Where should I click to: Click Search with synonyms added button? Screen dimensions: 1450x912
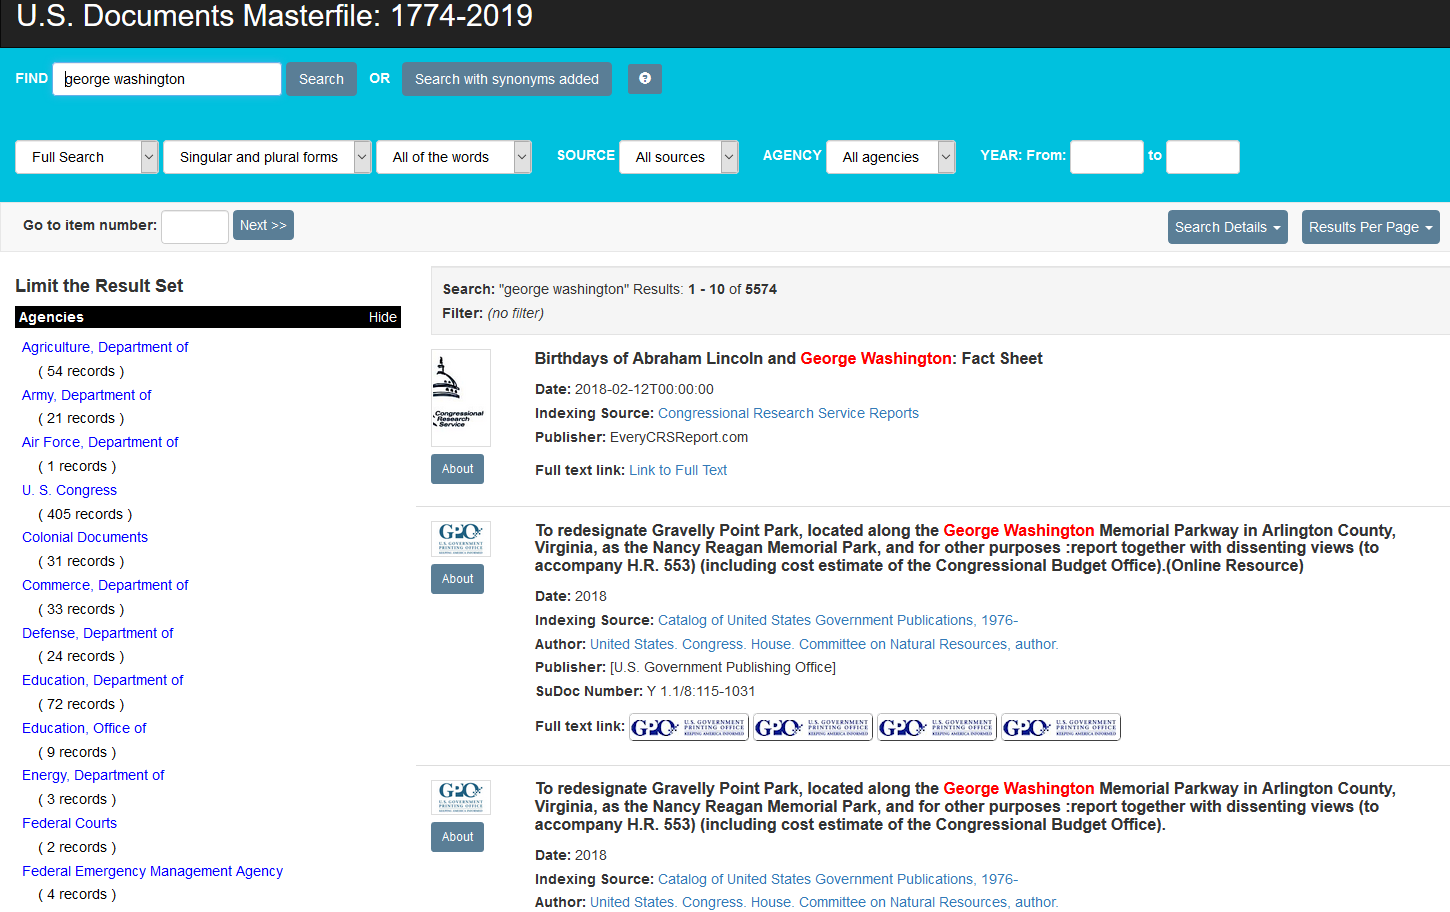[507, 79]
